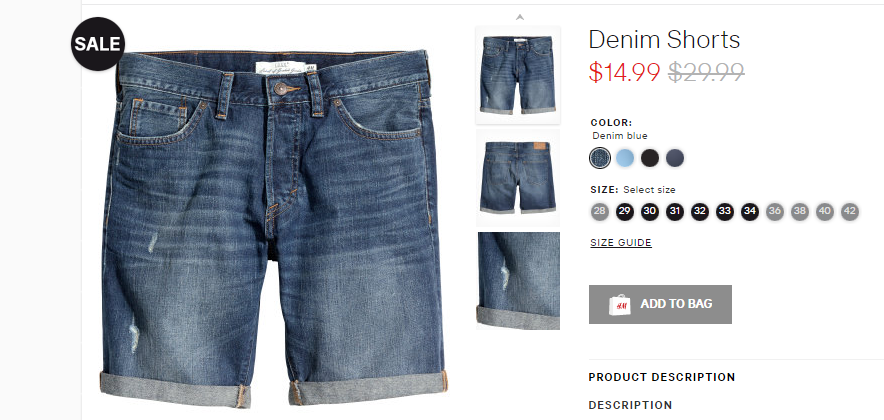This screenshot has height=420, width=884.
Task: Pick size 34
Action: coord(750,212)
